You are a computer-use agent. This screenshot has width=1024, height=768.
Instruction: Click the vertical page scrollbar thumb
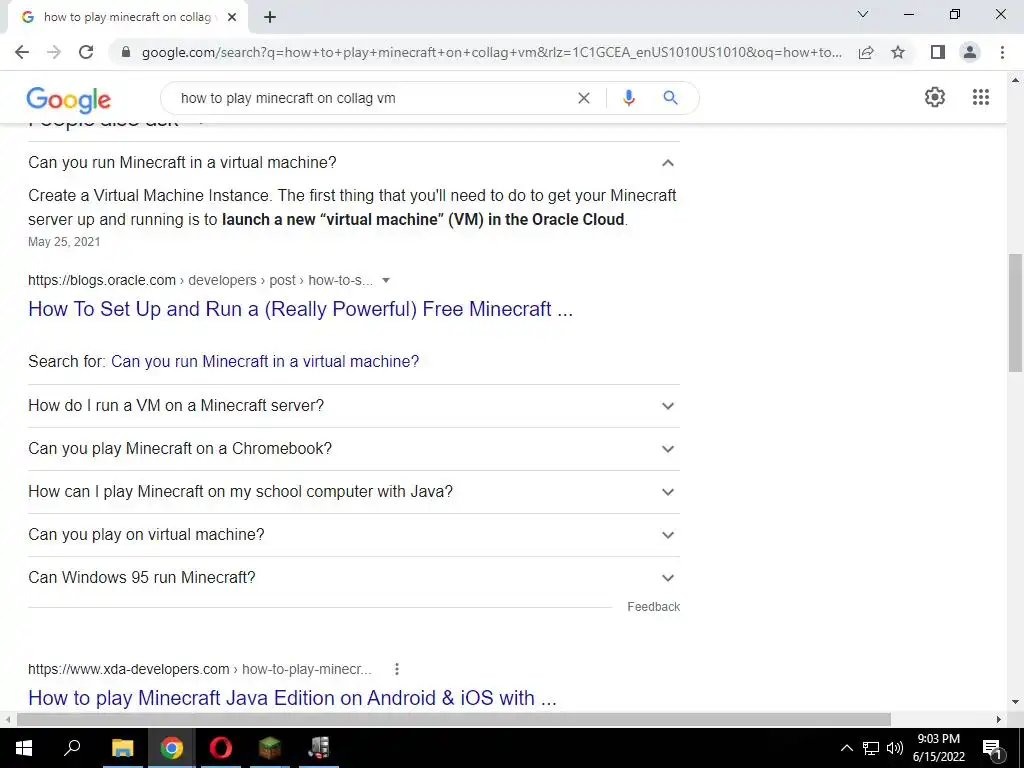[1015, 313]
